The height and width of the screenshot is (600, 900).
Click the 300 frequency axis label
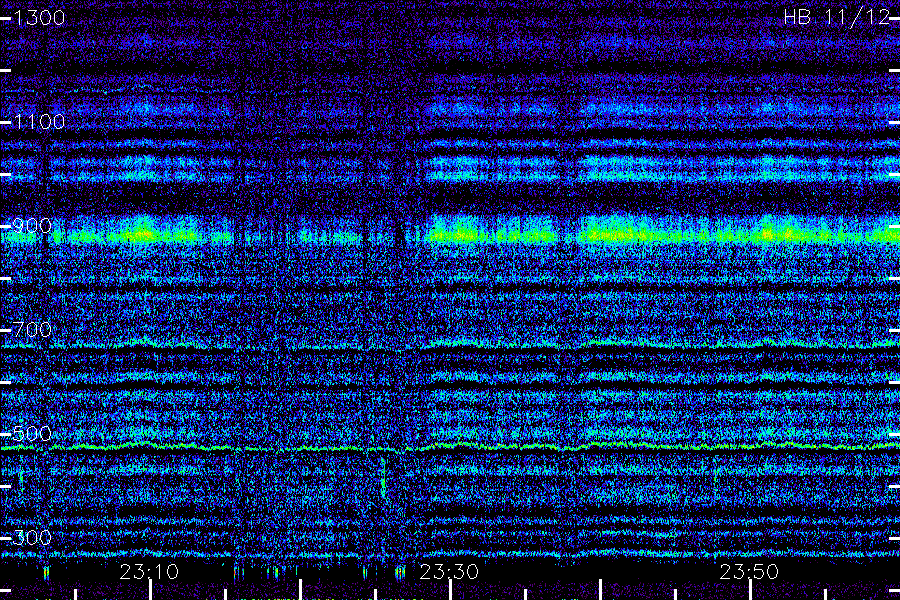(x=32, y=537)
